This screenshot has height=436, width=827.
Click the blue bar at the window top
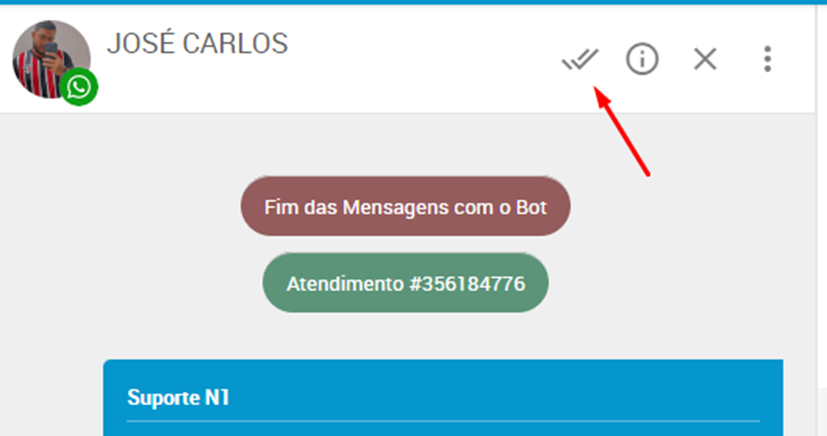click(414, 2)
